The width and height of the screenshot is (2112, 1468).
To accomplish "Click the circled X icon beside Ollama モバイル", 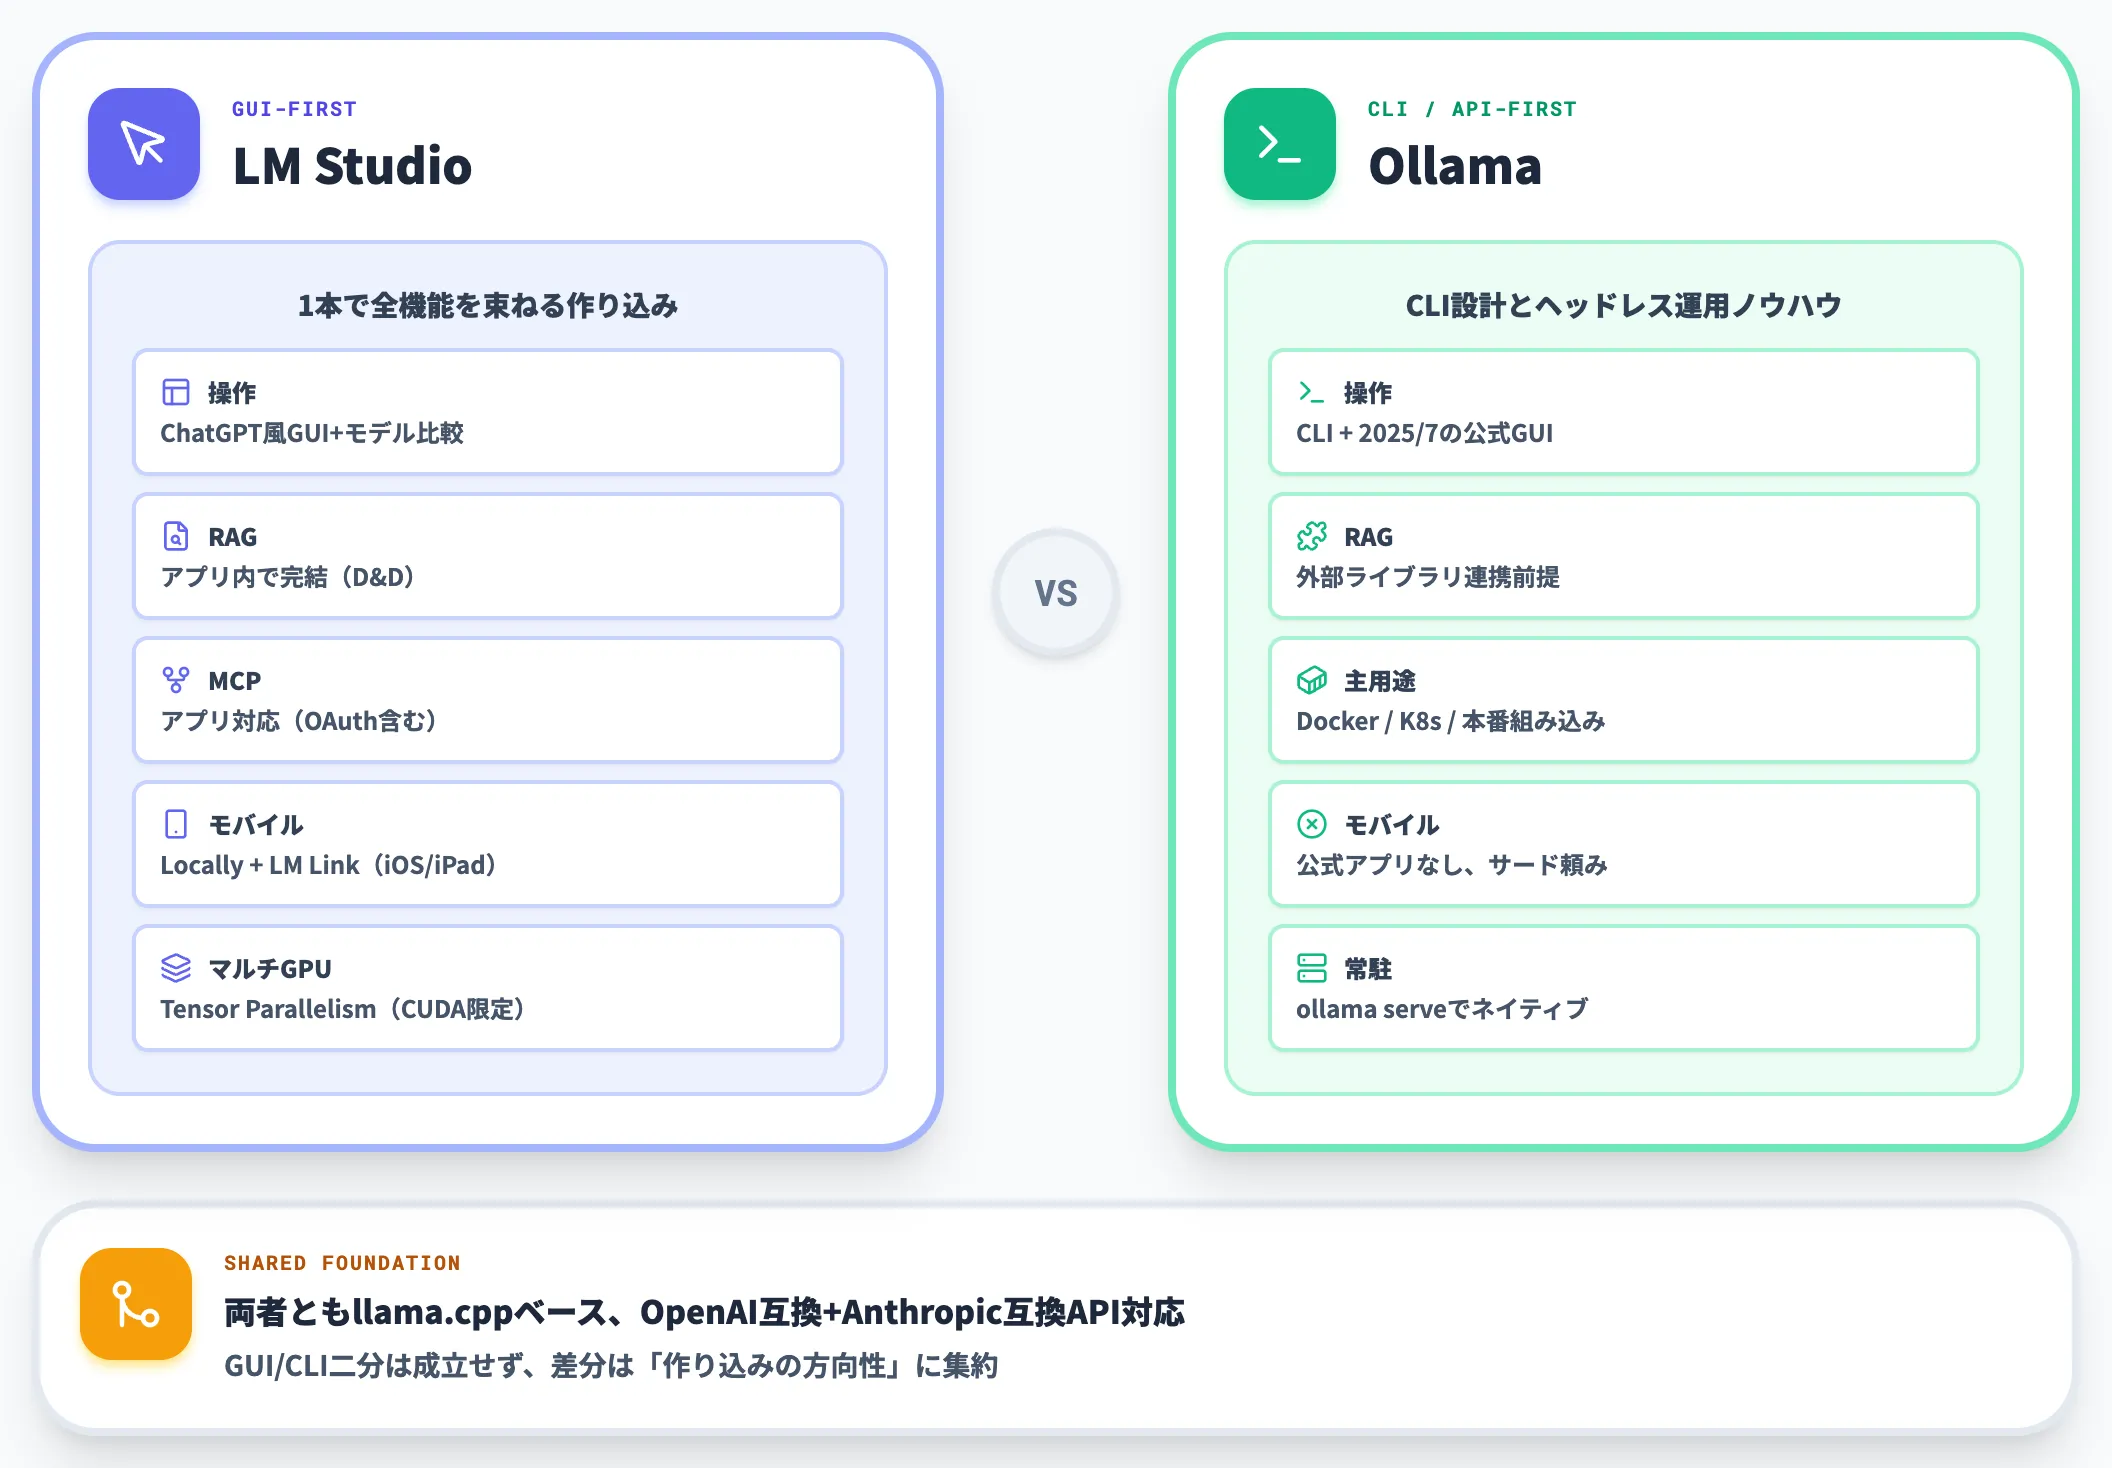I will pos(1312,824).
